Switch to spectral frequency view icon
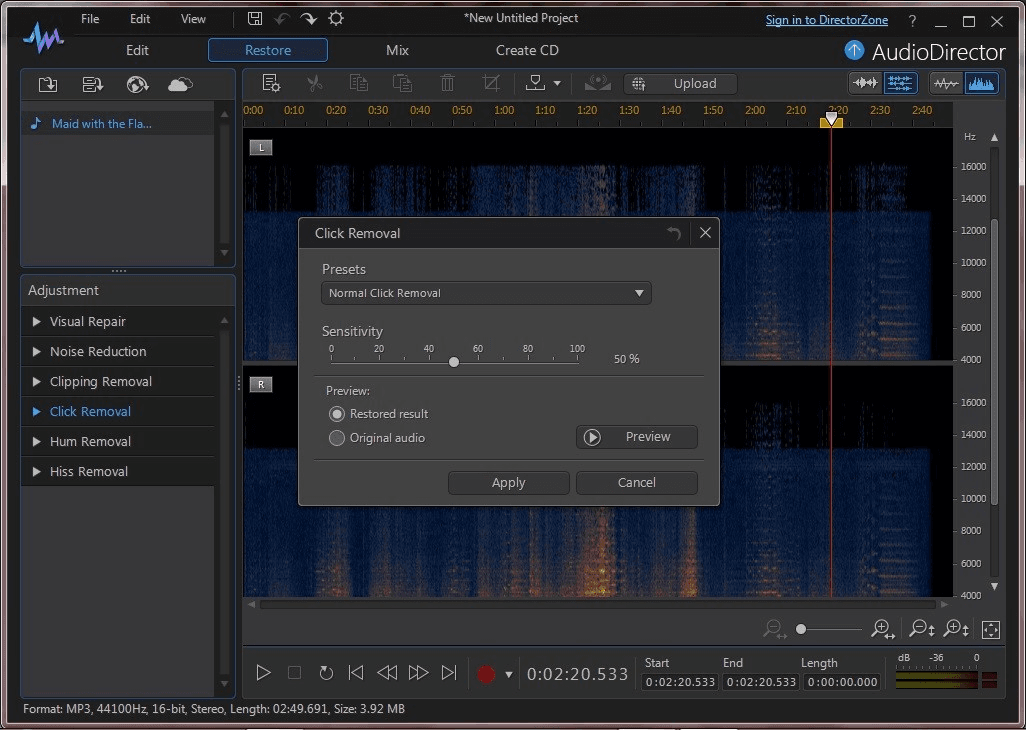This screenshot has width=1026, height=730. pyautogui.click(x=982, y=84)
